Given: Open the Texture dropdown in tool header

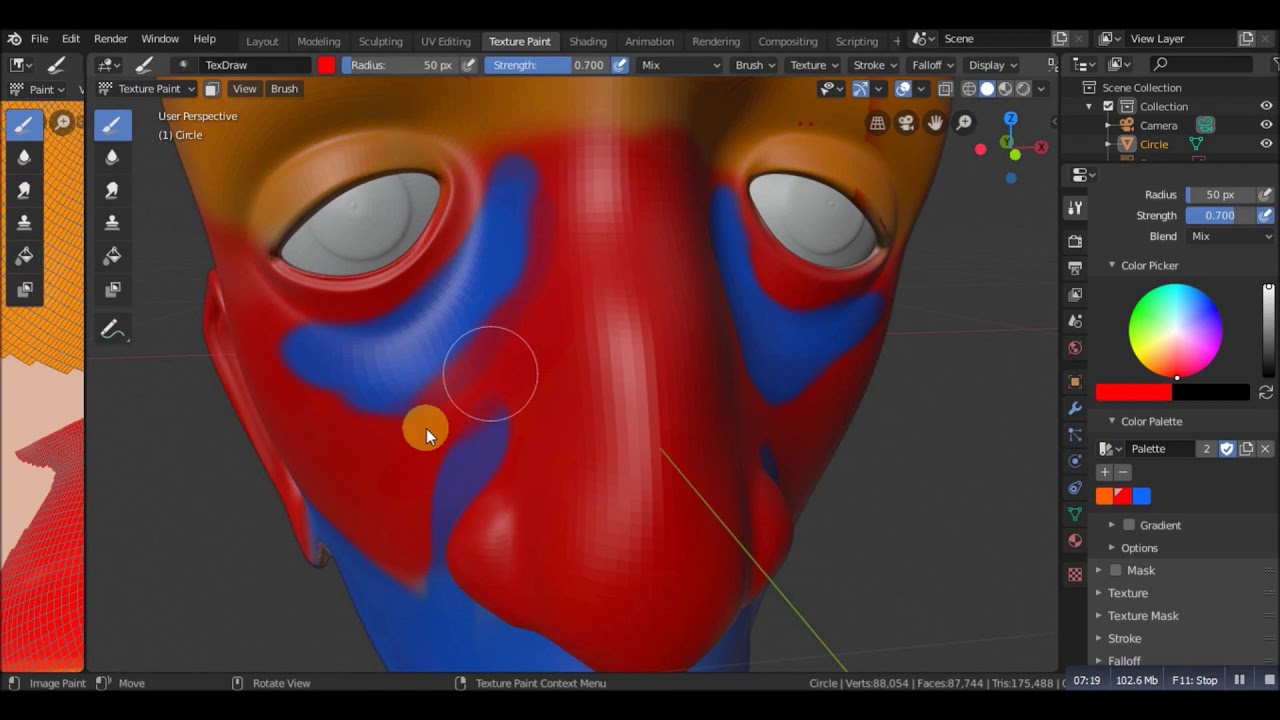Looking at the screenshot, I should pyautogui.click(x=814, y=65).
